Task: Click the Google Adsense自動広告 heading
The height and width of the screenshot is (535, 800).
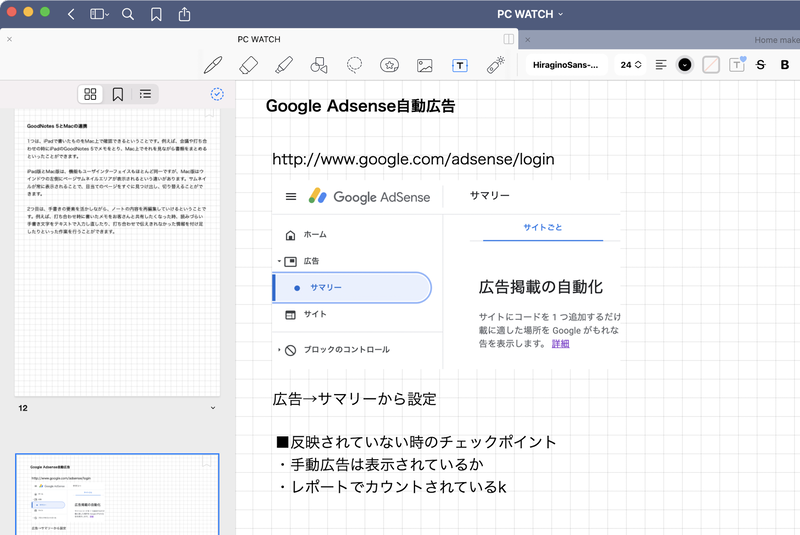Action: point(360,106)
